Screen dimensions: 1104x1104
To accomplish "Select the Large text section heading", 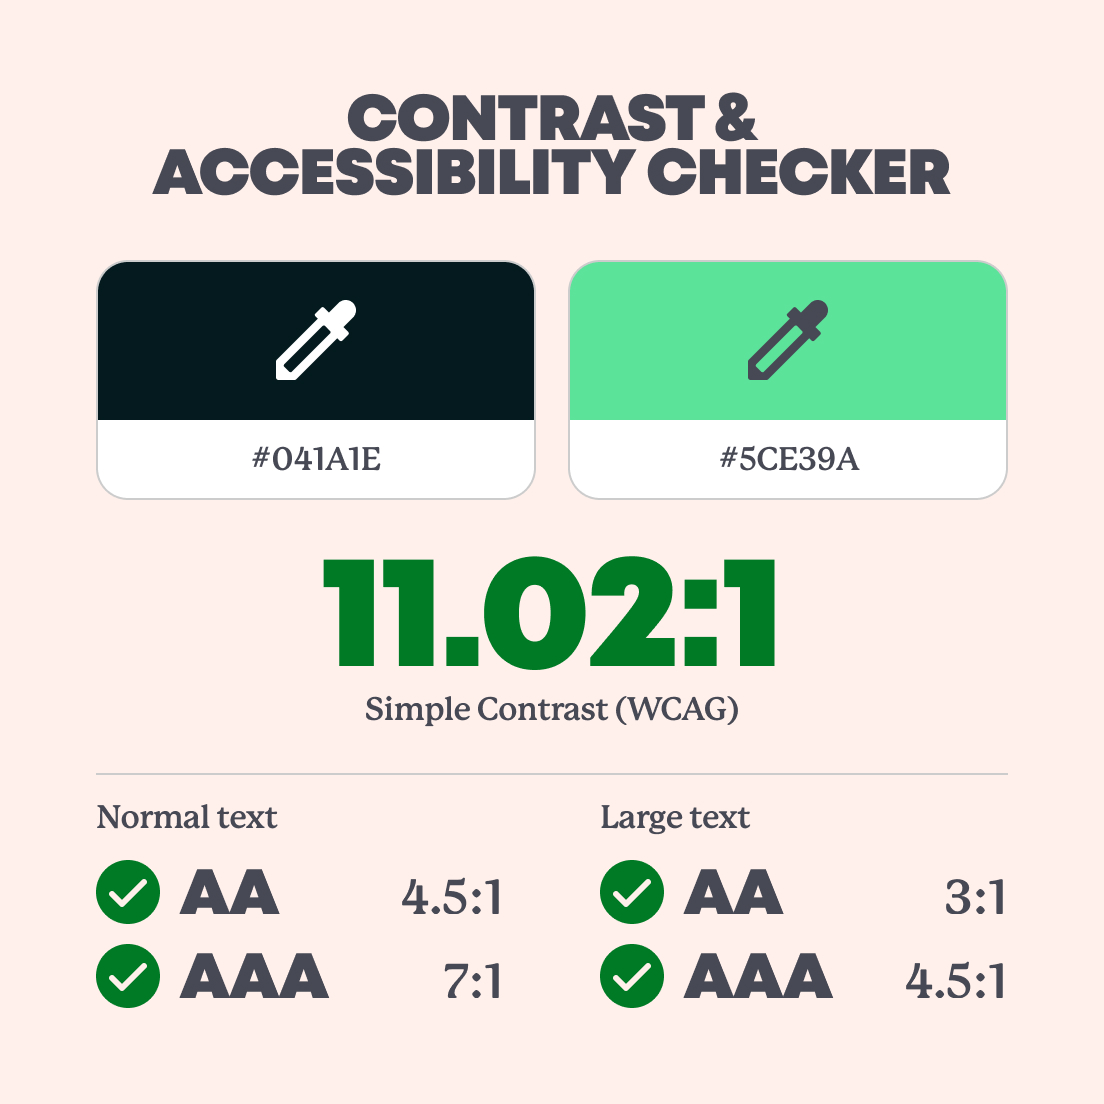I will coord(675,818).
